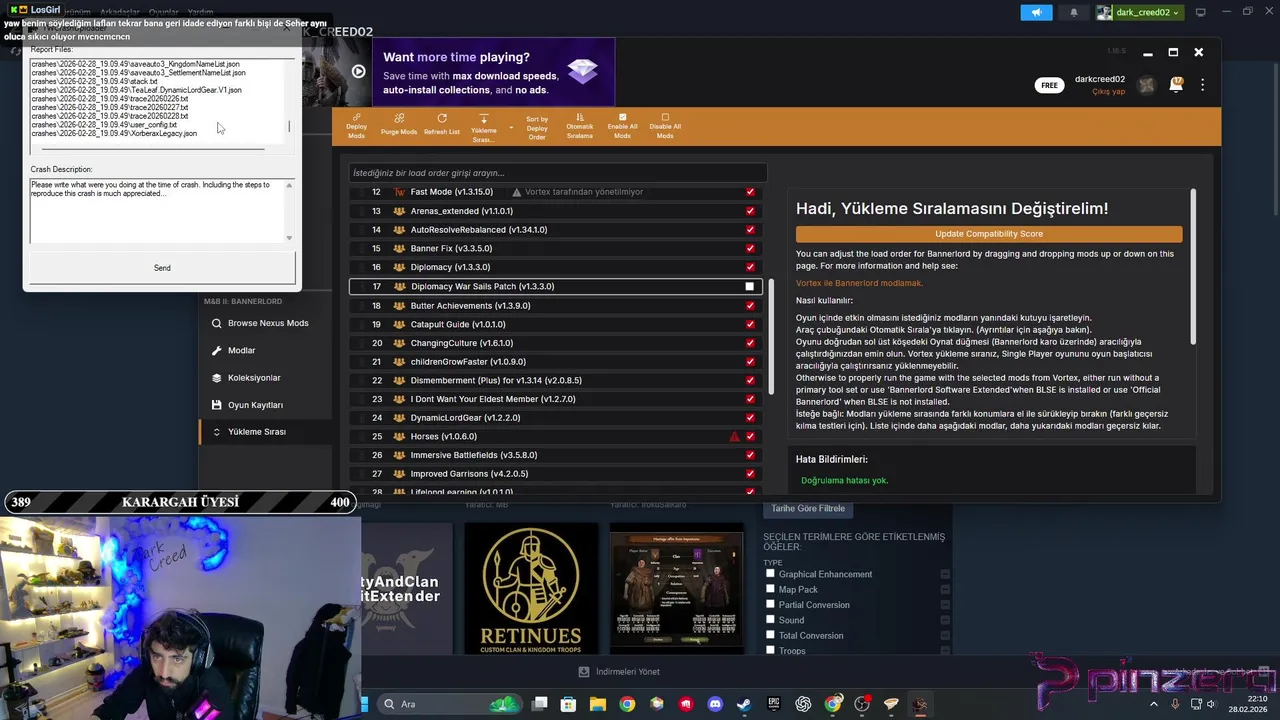Click red warning icon on Horses row
1280x720 pixels.
735,436
